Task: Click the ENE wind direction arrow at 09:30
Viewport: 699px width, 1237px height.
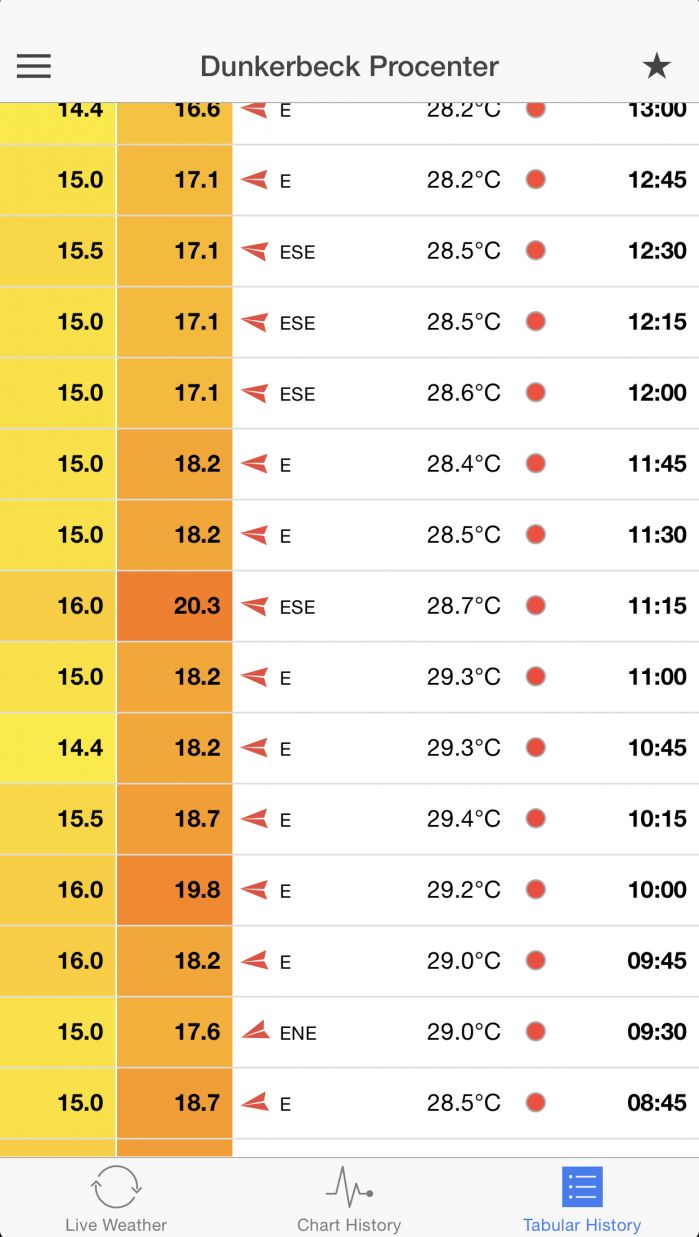Action: 256,1031
